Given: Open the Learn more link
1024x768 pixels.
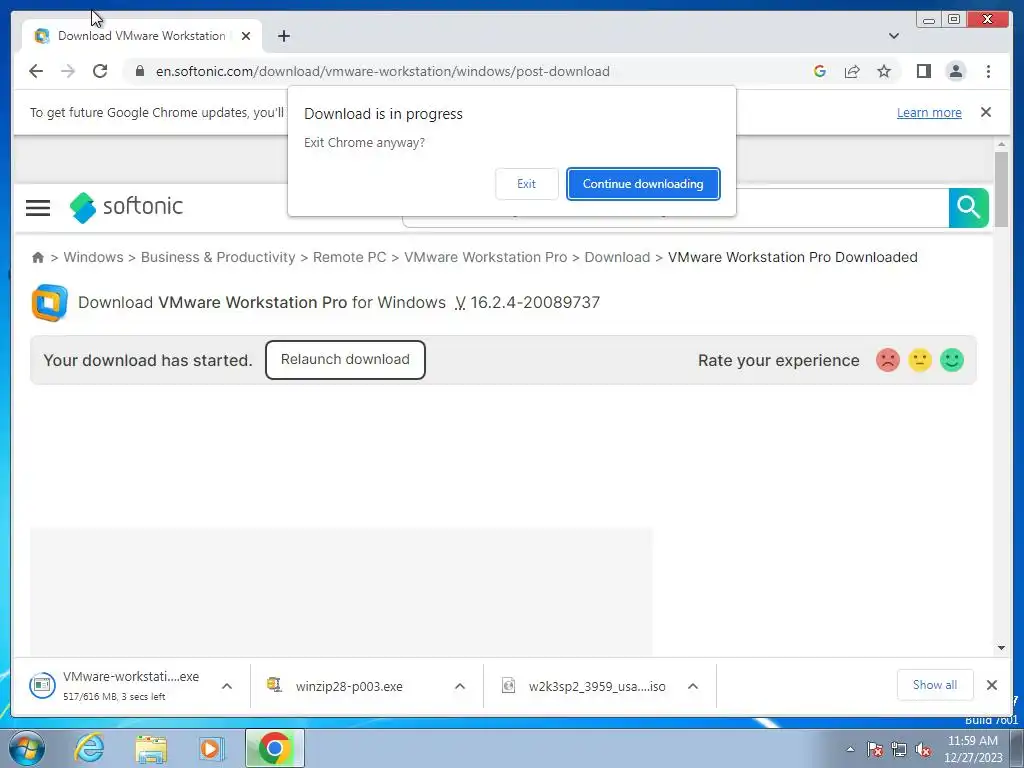Looking at the screenshot, I should pos(929,112).
